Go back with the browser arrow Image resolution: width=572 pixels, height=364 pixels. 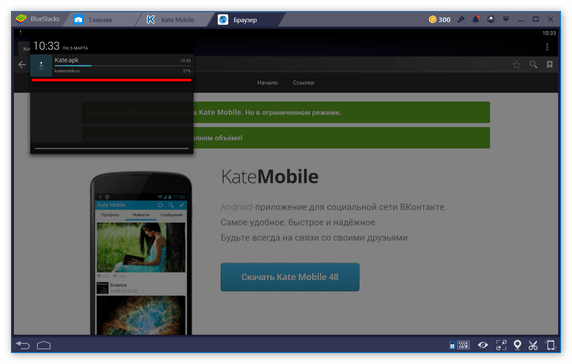(x=22, y=65)
